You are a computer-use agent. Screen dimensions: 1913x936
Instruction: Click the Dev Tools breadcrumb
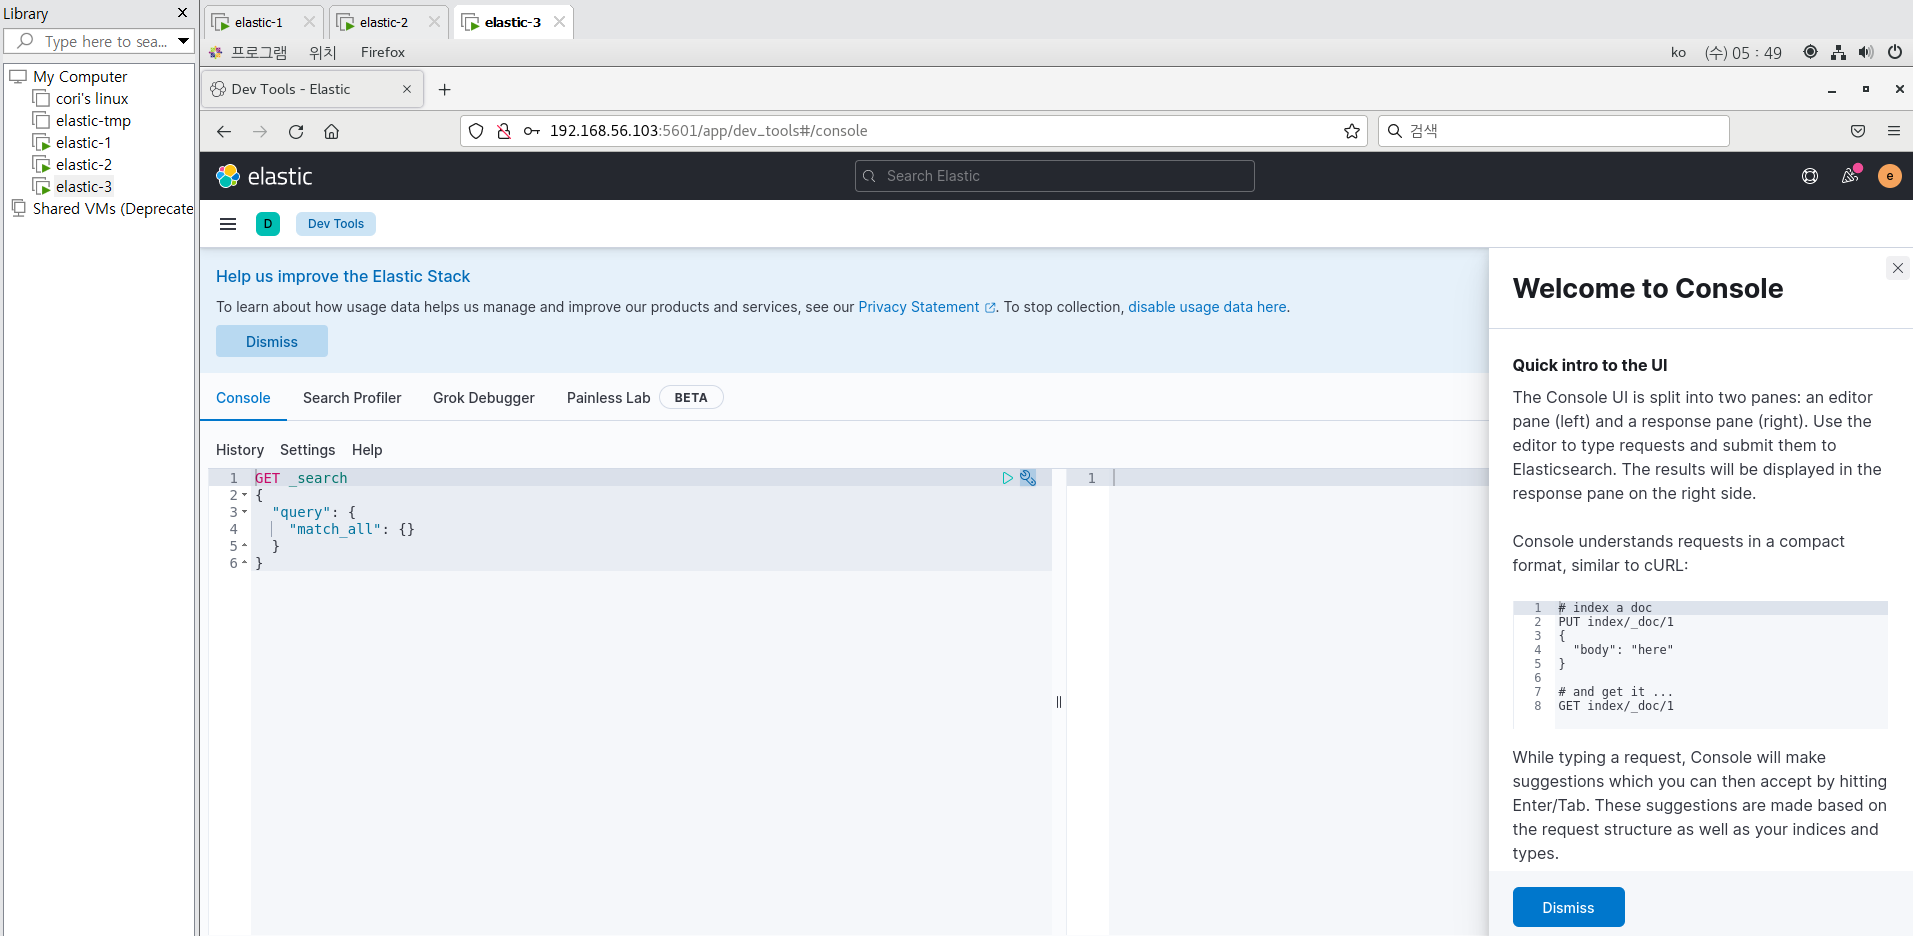[x=336, y=224]
